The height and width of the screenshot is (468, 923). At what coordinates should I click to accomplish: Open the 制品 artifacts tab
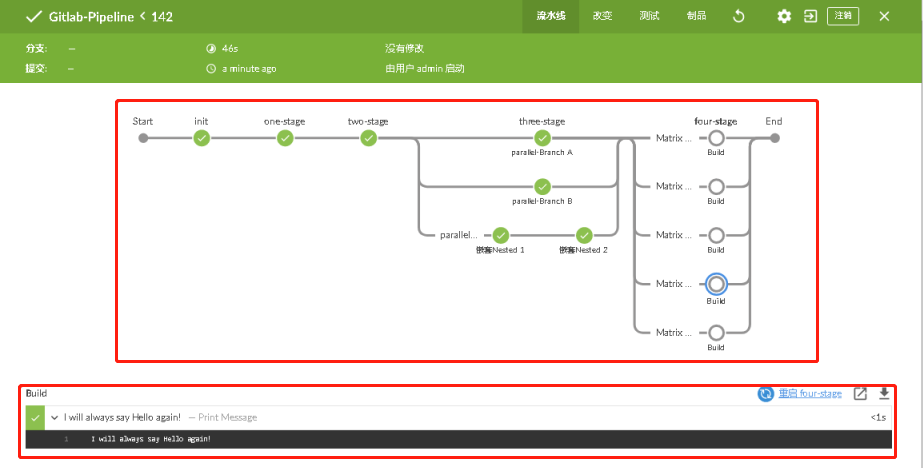point(696,16)
